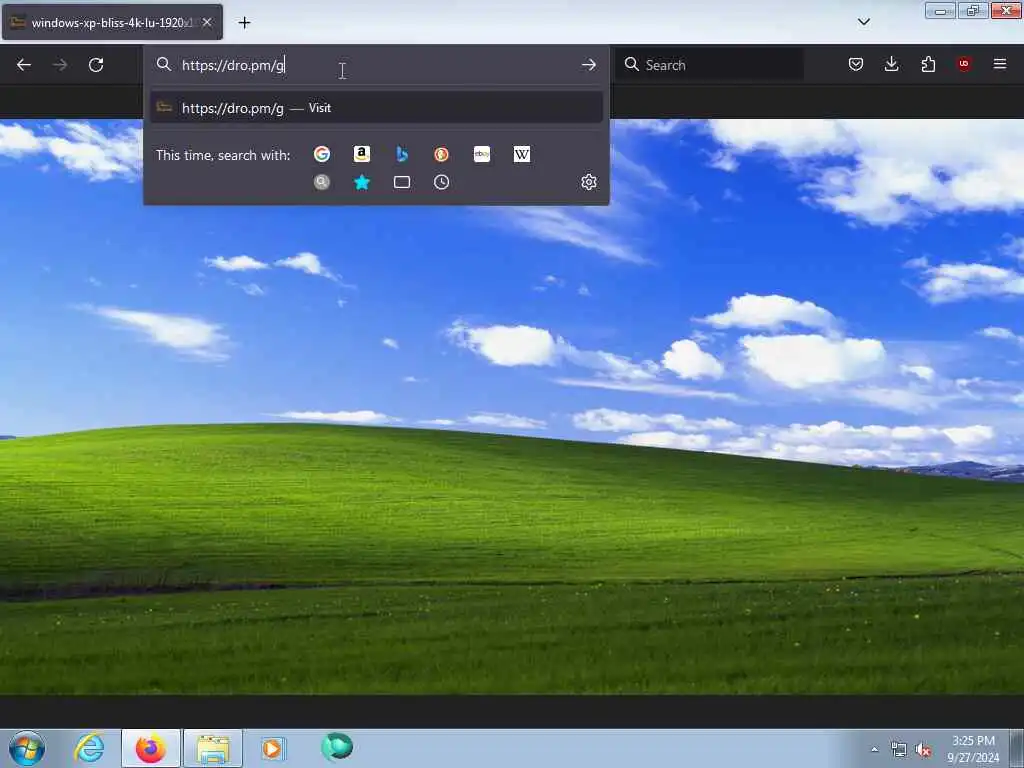This screenshot has width=1024, height=768.
Task: Open a new tab
Action: tap(244, 23)
